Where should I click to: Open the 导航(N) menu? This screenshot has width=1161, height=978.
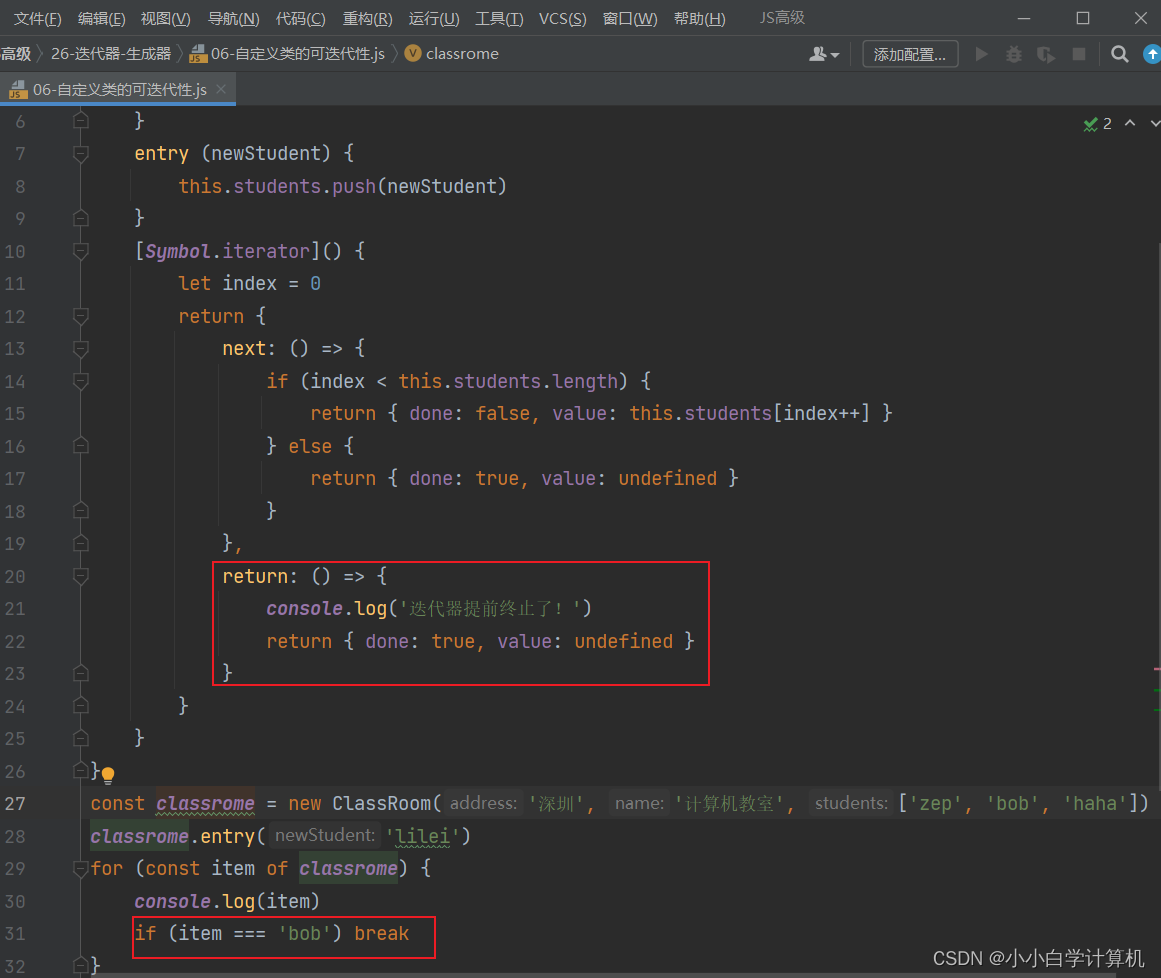233,19
